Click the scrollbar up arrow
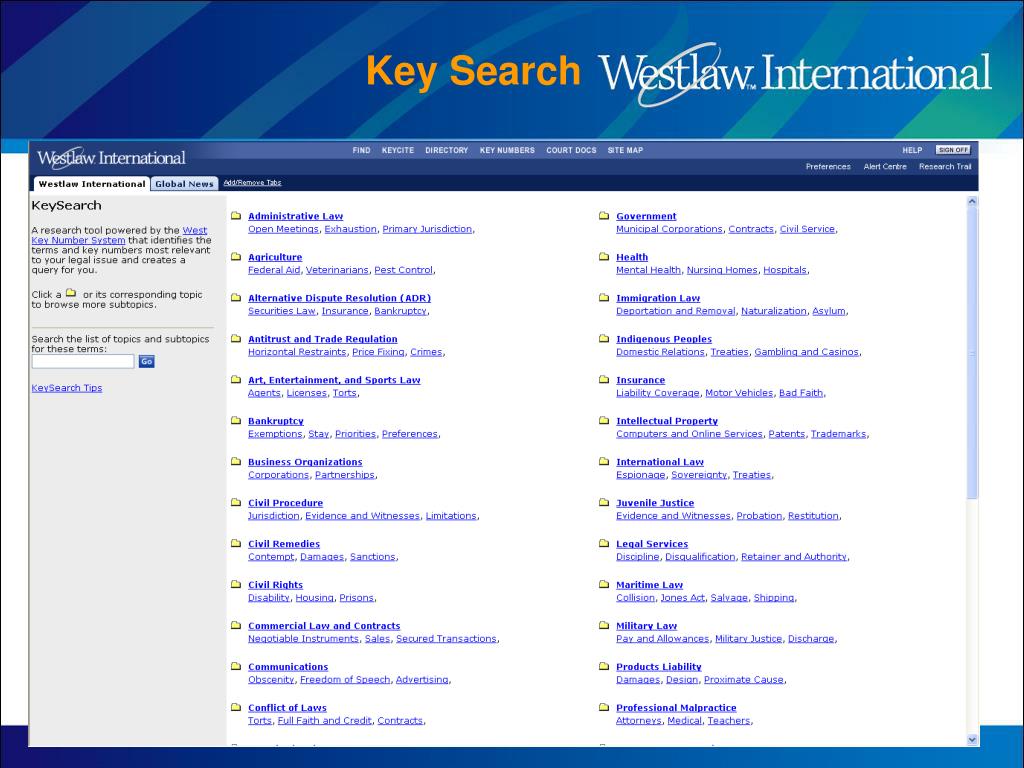The height and width of the screenshot is (768, 1024). [x=972, y=202]
